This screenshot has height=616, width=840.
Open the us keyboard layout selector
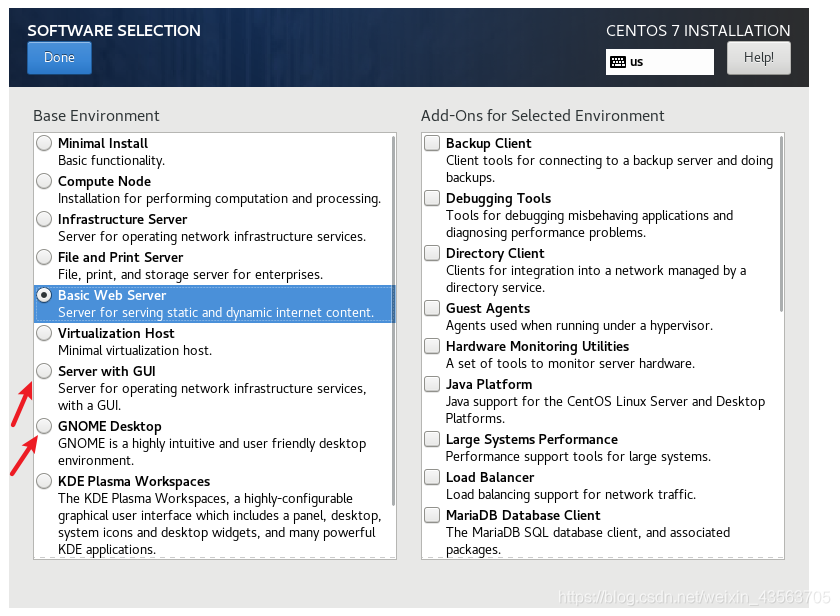[659, 62]
